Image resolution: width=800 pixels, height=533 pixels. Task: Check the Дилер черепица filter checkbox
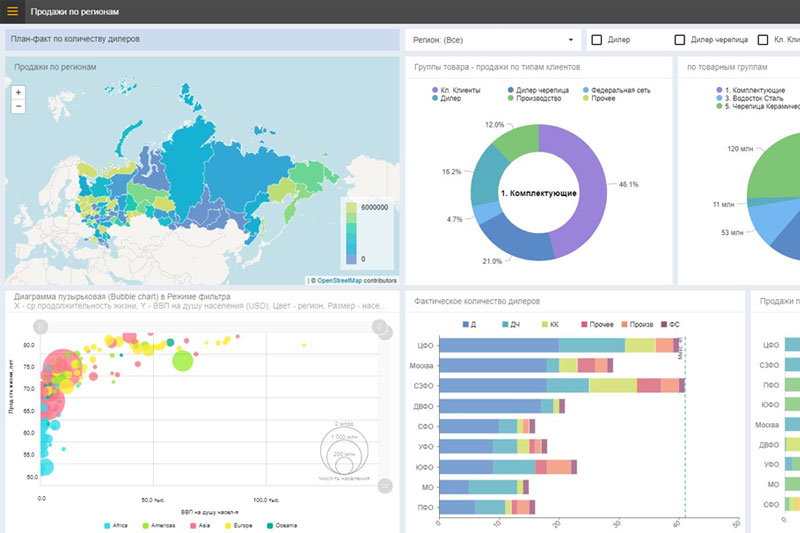[680, 40]
